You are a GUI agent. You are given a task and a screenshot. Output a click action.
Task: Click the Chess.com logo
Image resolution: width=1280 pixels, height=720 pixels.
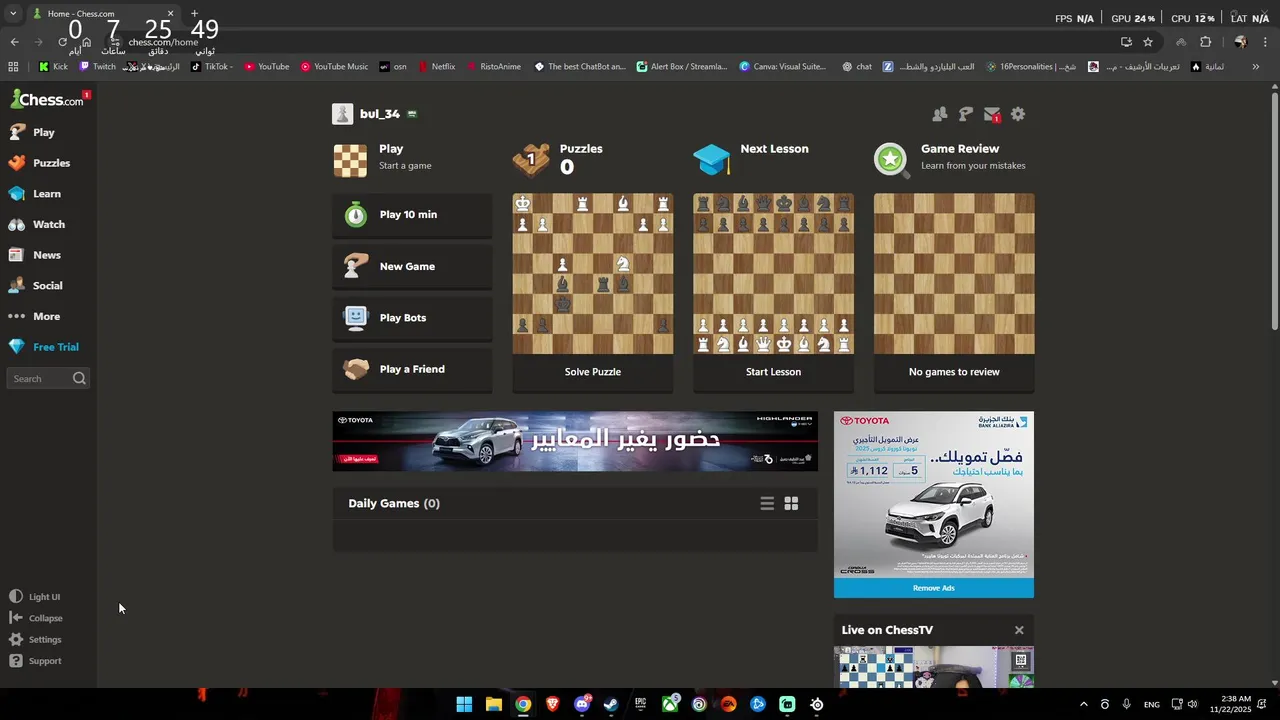[47, 99]
